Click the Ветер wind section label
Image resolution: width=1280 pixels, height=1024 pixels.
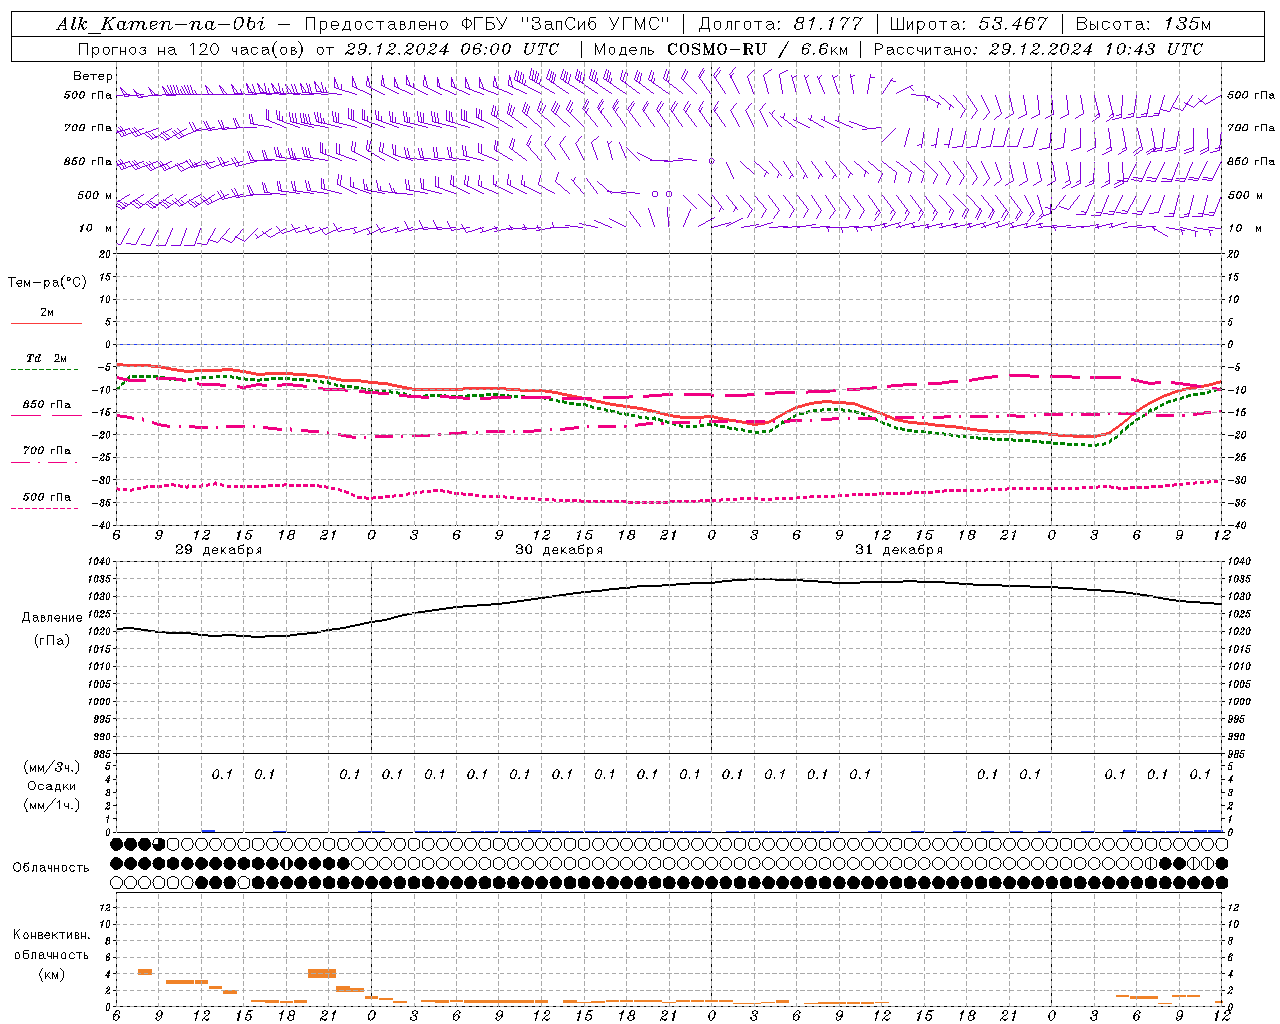93,76
